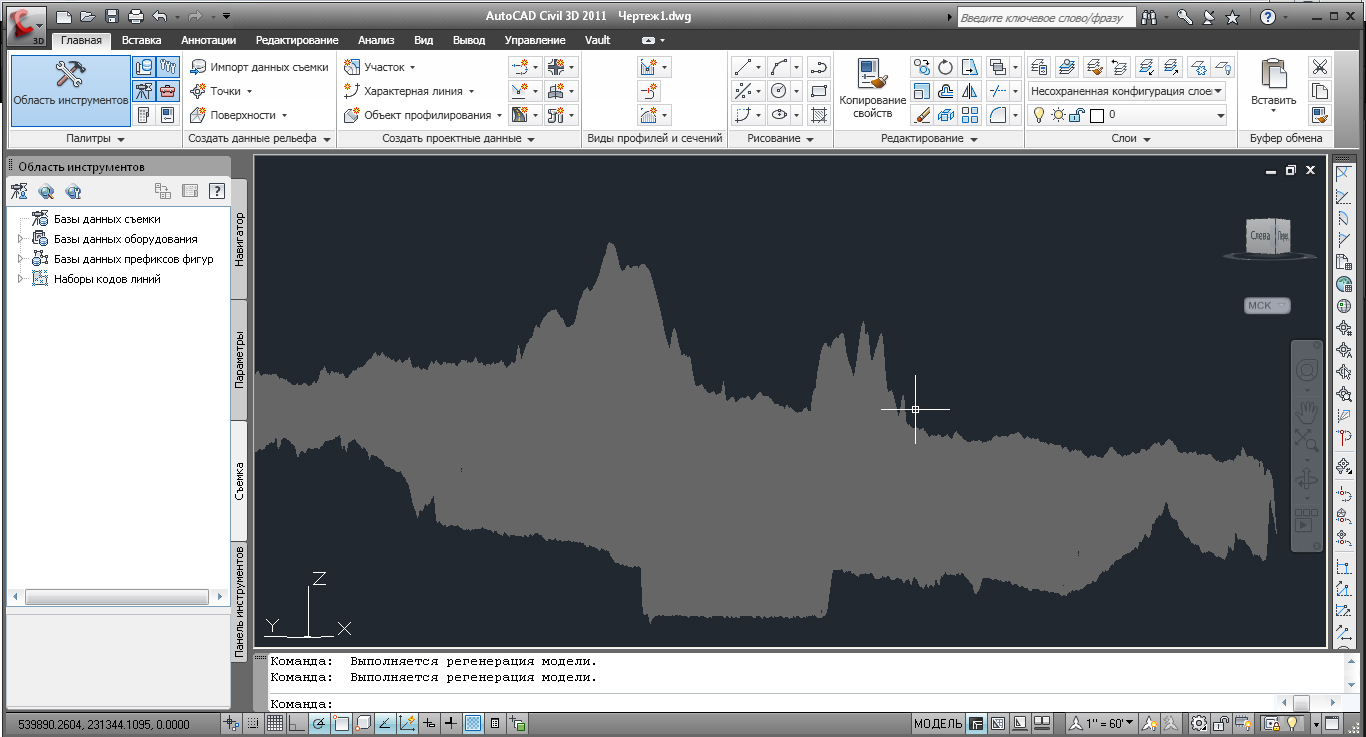
Task: Click Импорт данных съемки button
Action: click(x=258, y=67)
